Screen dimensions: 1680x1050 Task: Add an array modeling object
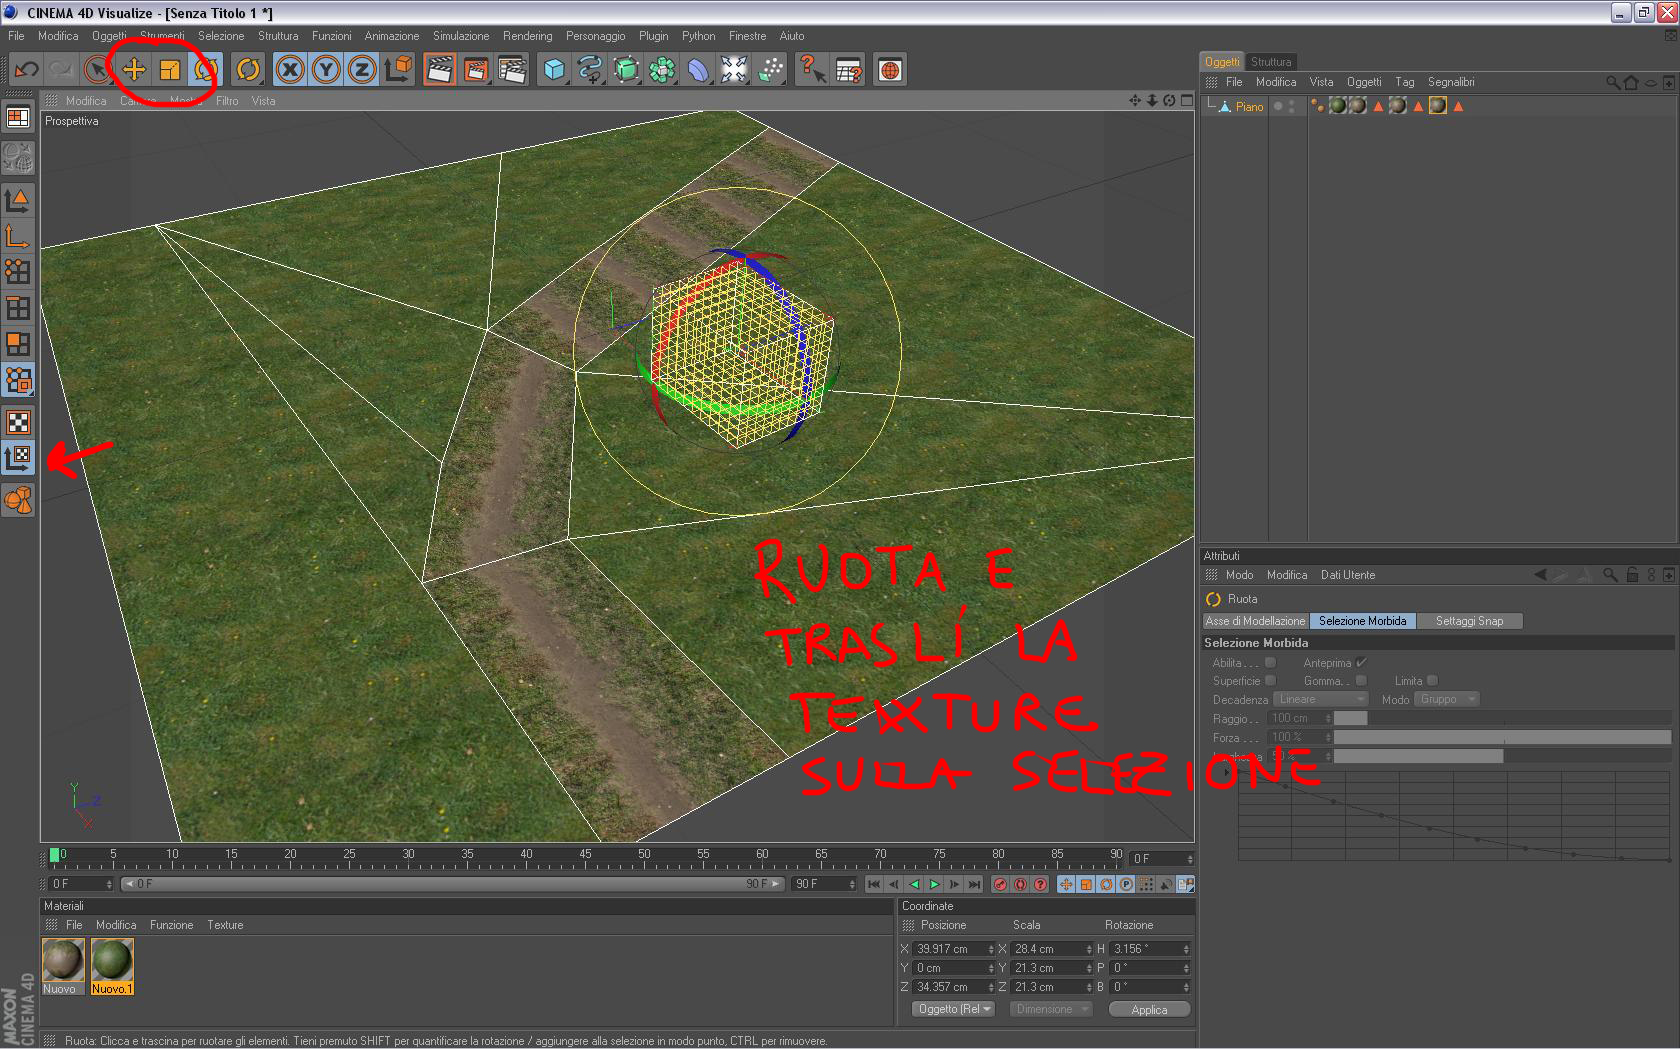[x=662, y=70]
